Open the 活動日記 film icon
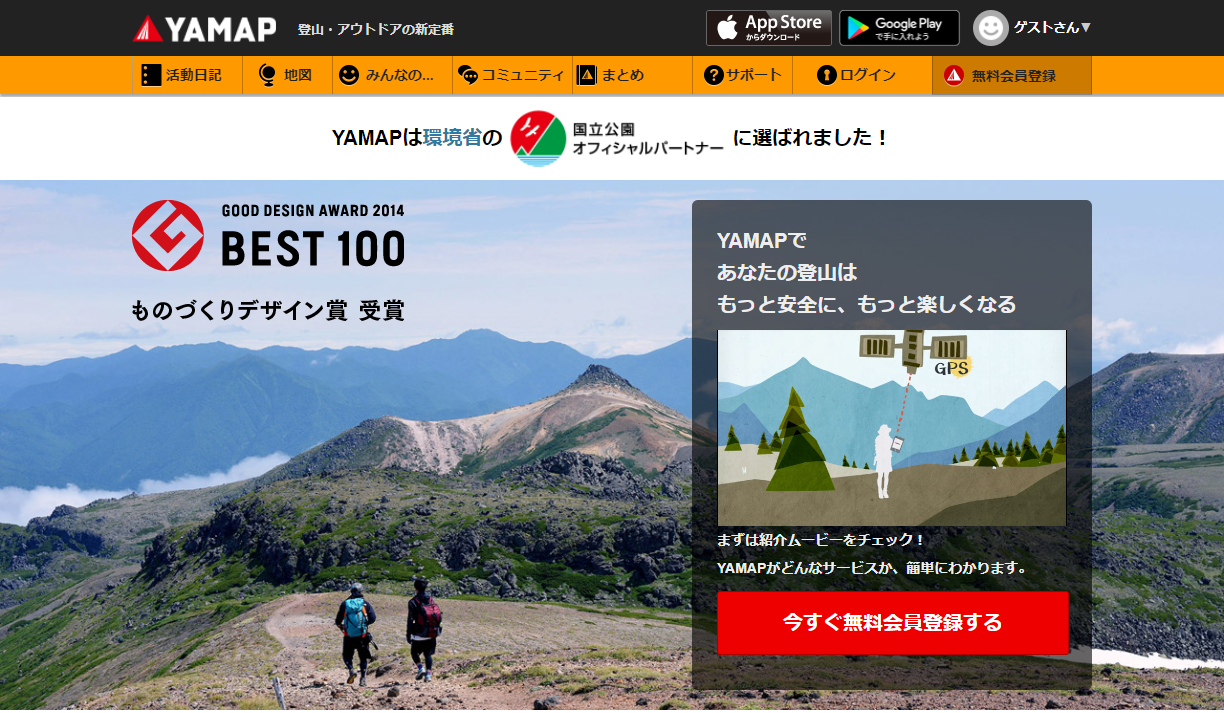1224x713 pixels. click(x=151, y=75)
